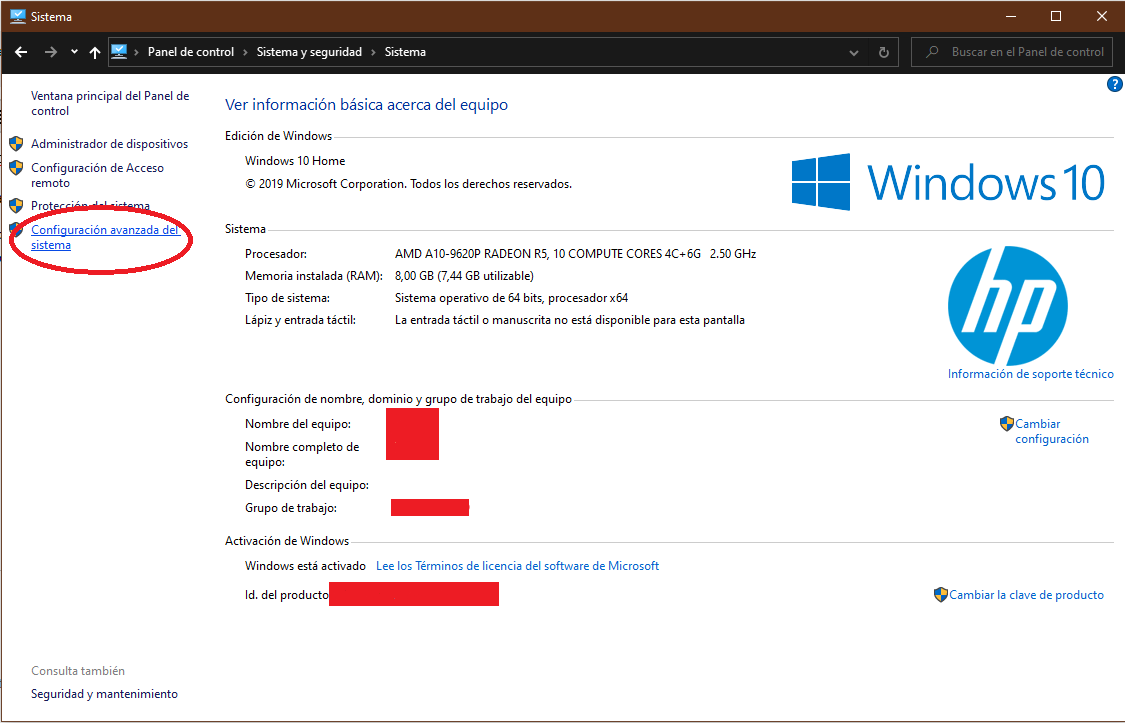The image size is (1125, 723).
Task: Go up one level with up arrow
Action: coord(95,52)
